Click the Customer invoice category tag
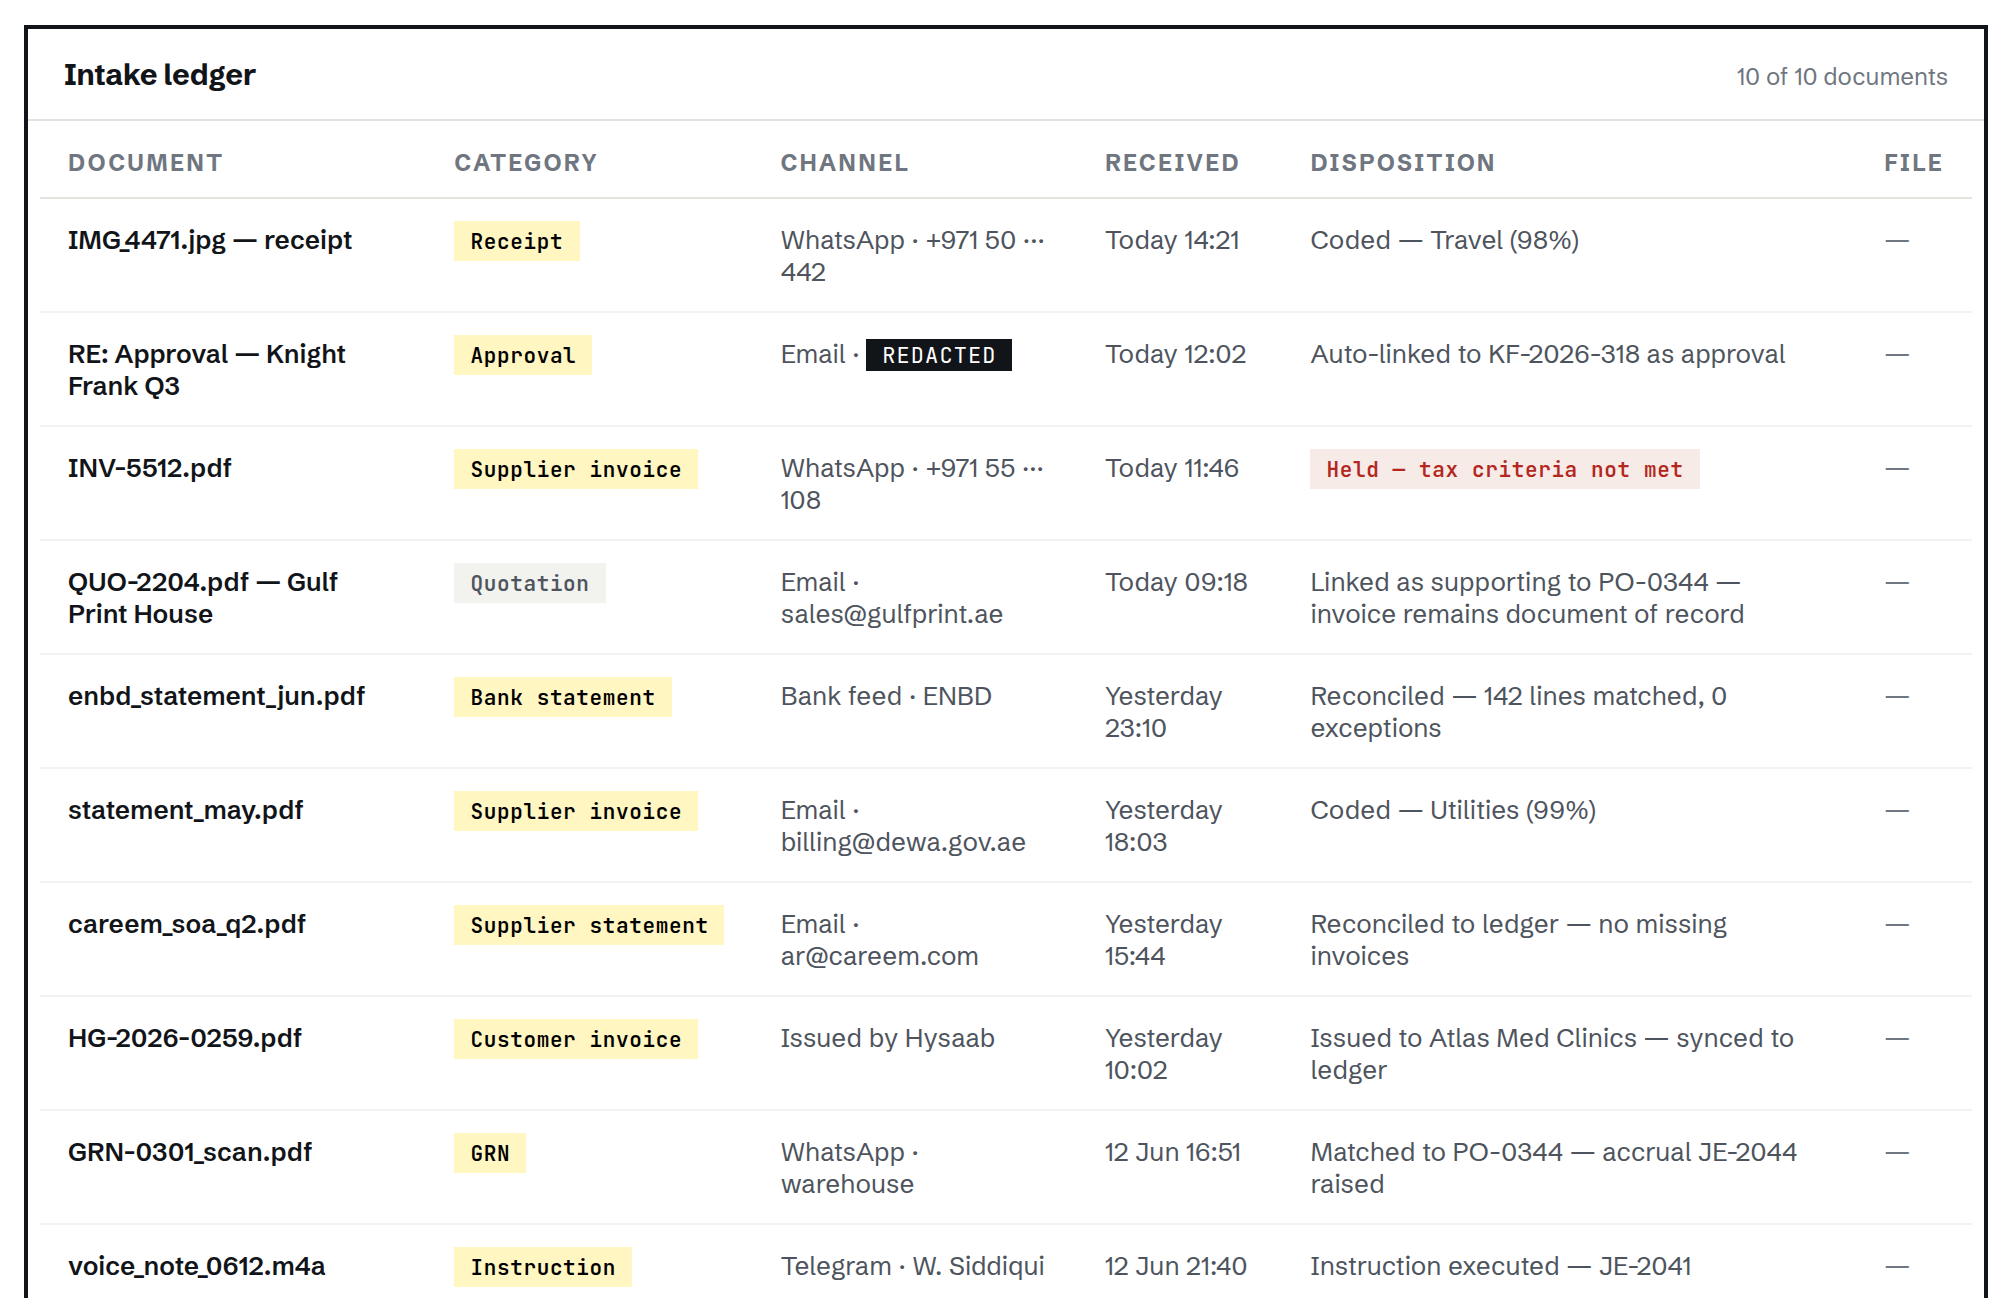The height and width of the screenshot is (1298, 2012). [575, 1039]
